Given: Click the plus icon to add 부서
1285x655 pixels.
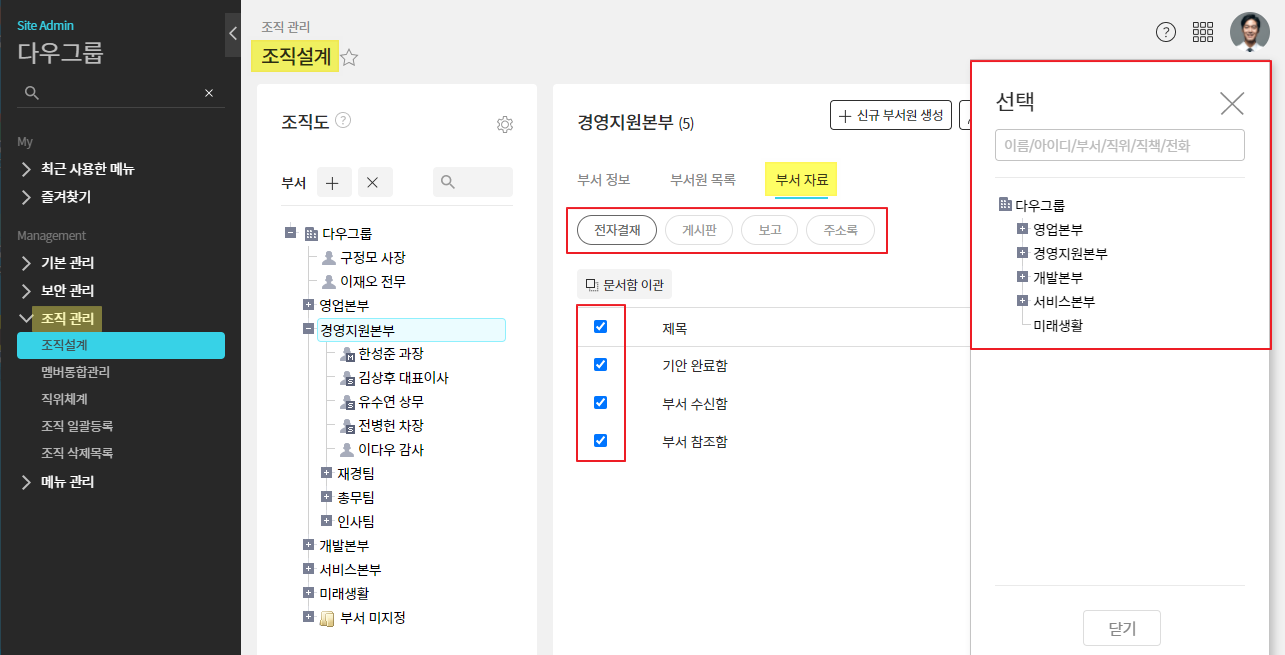Looking at the screenshot, I should pyautogui.click(x=334, y=182).
